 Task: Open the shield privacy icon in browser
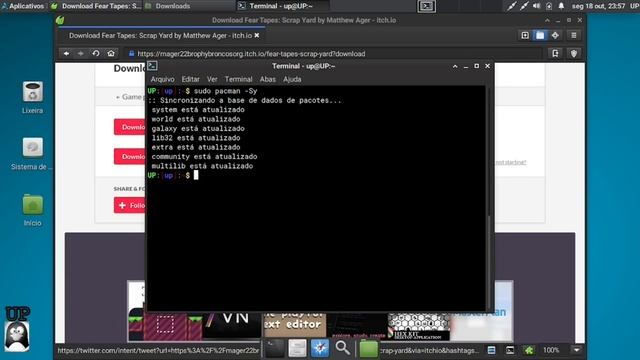pyautogui.click(x=573, y=53)
